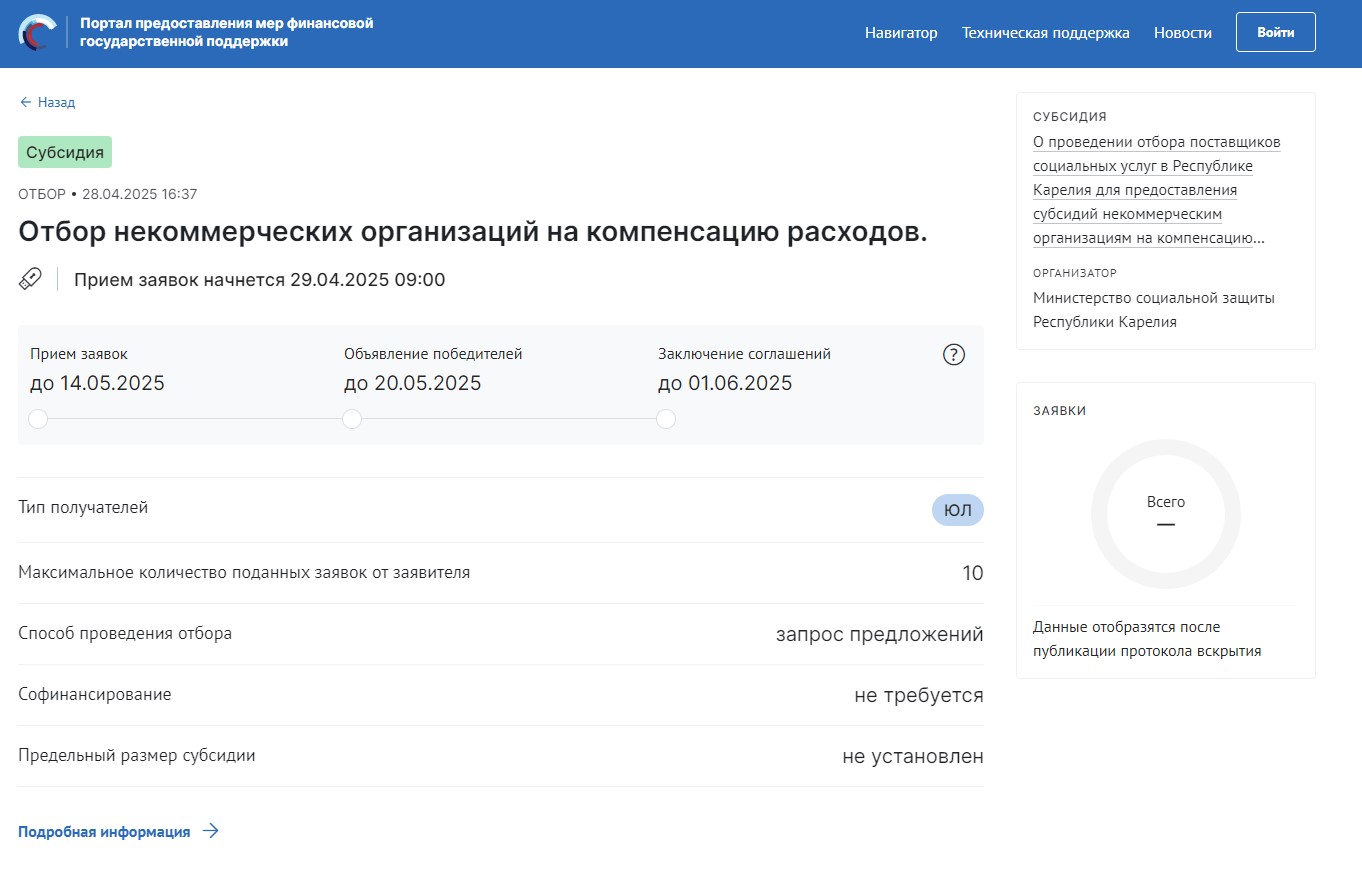
Task: Open the Навигатор menu item
Action: pyautogui.click(x=901, y=33)
